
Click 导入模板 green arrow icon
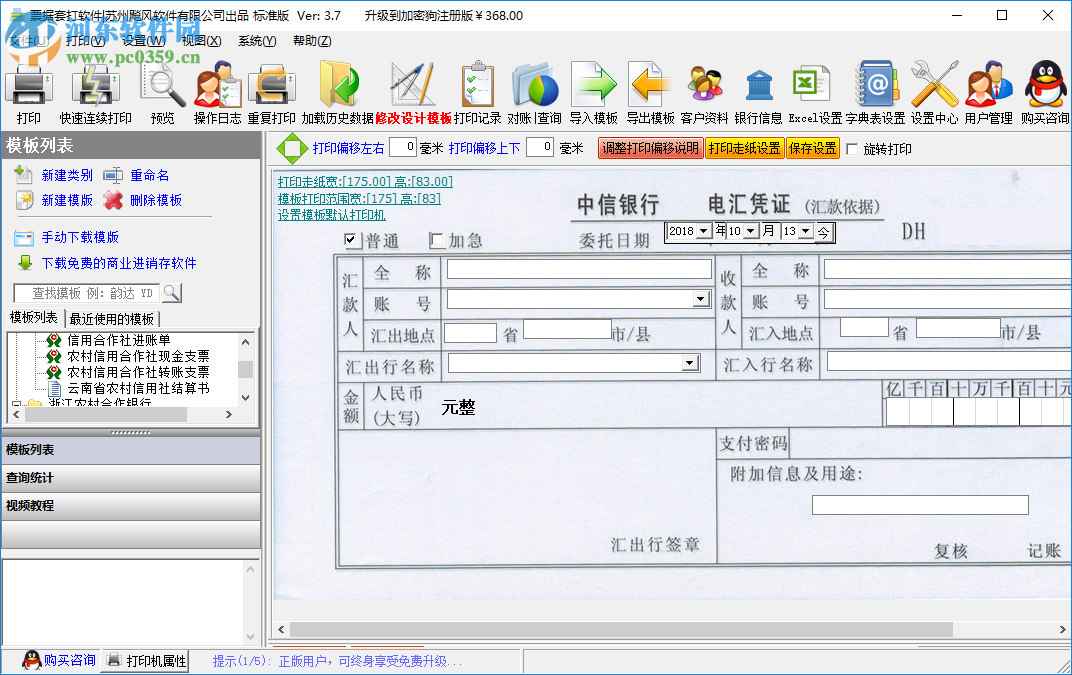point(593,86)
